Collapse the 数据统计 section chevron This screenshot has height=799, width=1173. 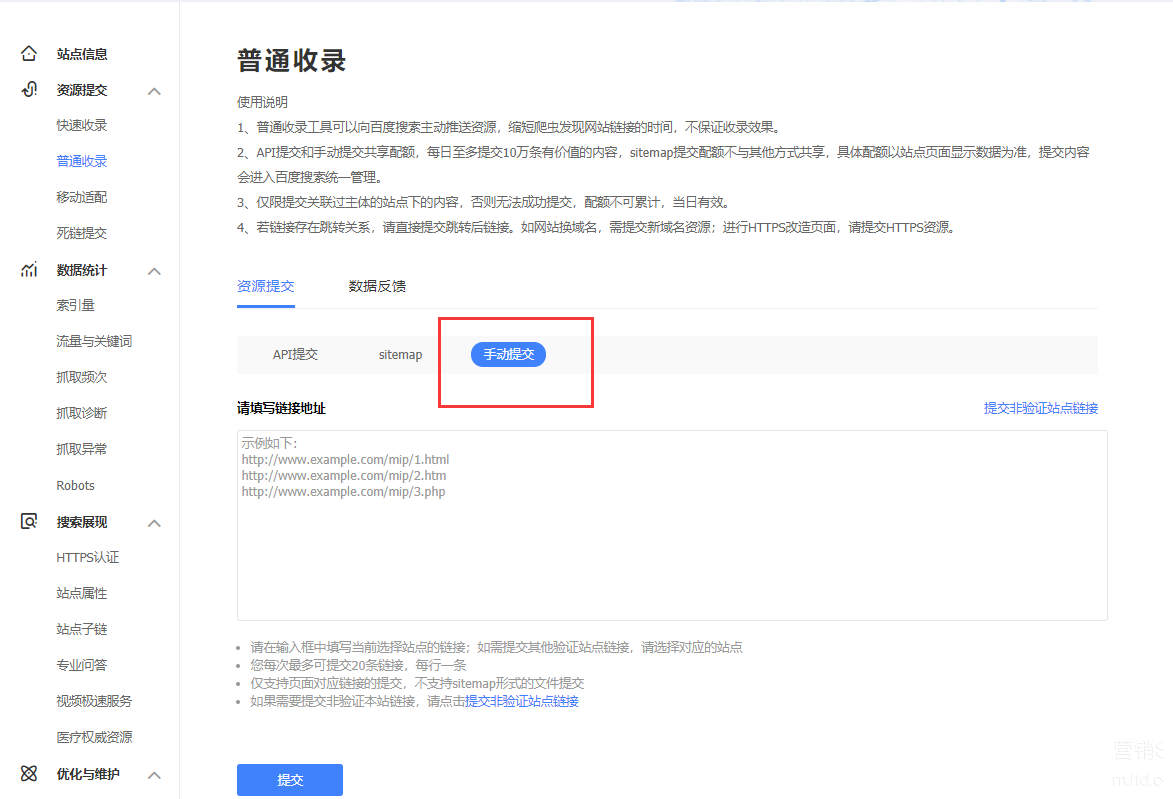pyautogui.click(x=154, y=271)
